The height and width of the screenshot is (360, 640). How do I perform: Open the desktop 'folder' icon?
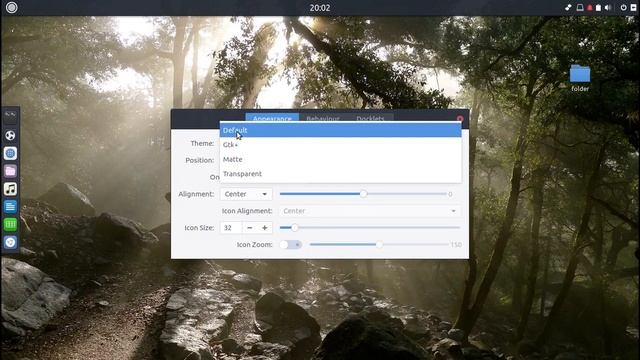pos(580,78)
